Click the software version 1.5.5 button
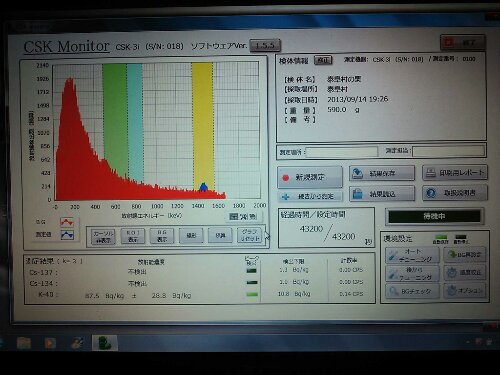This screenshot has height=375, width=500. point(265,45)
